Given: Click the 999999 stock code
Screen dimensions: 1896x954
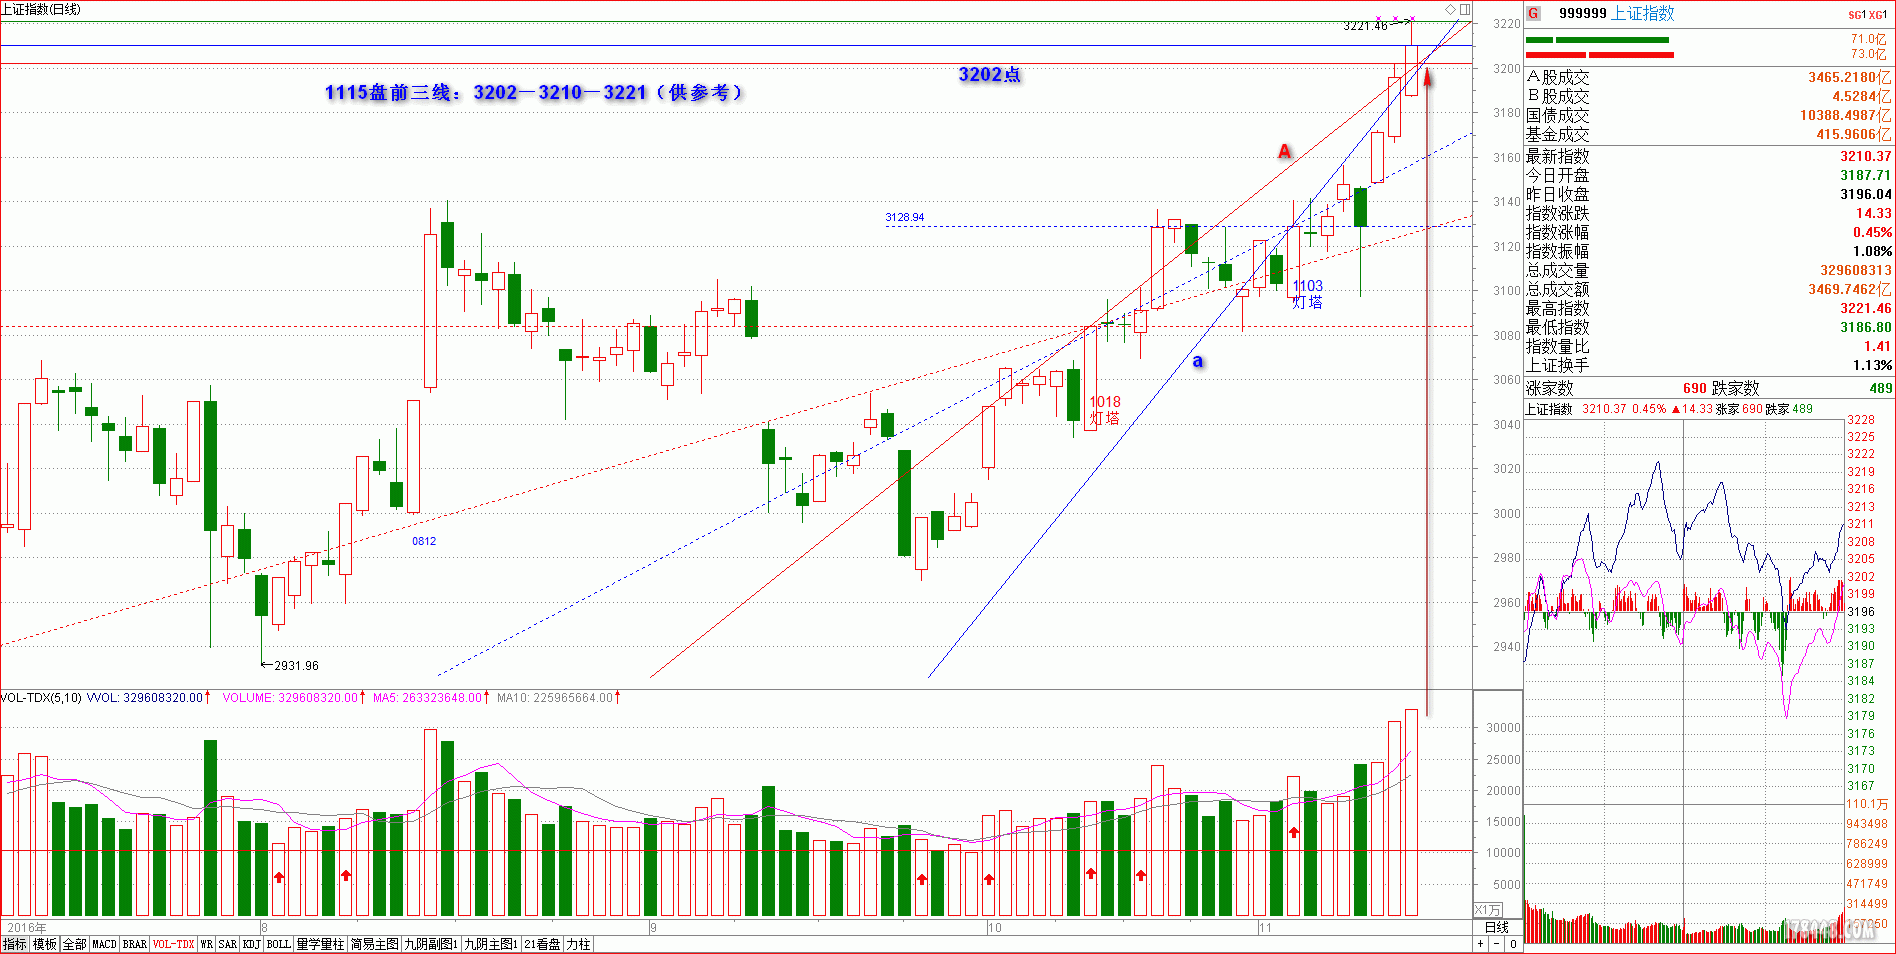Looking at the screenshot, I should pyautogui.click(x=1583, y=13).
